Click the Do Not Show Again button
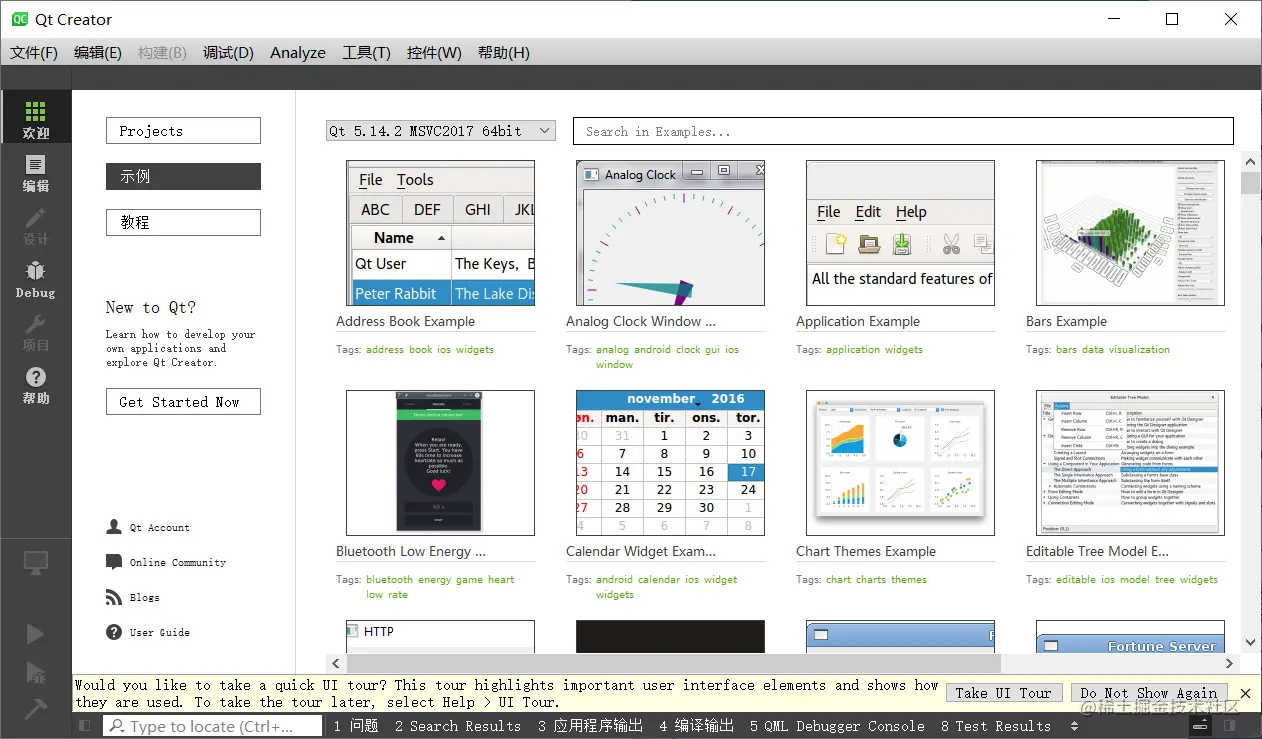The image size is (1262, 739). (1149, 693)
